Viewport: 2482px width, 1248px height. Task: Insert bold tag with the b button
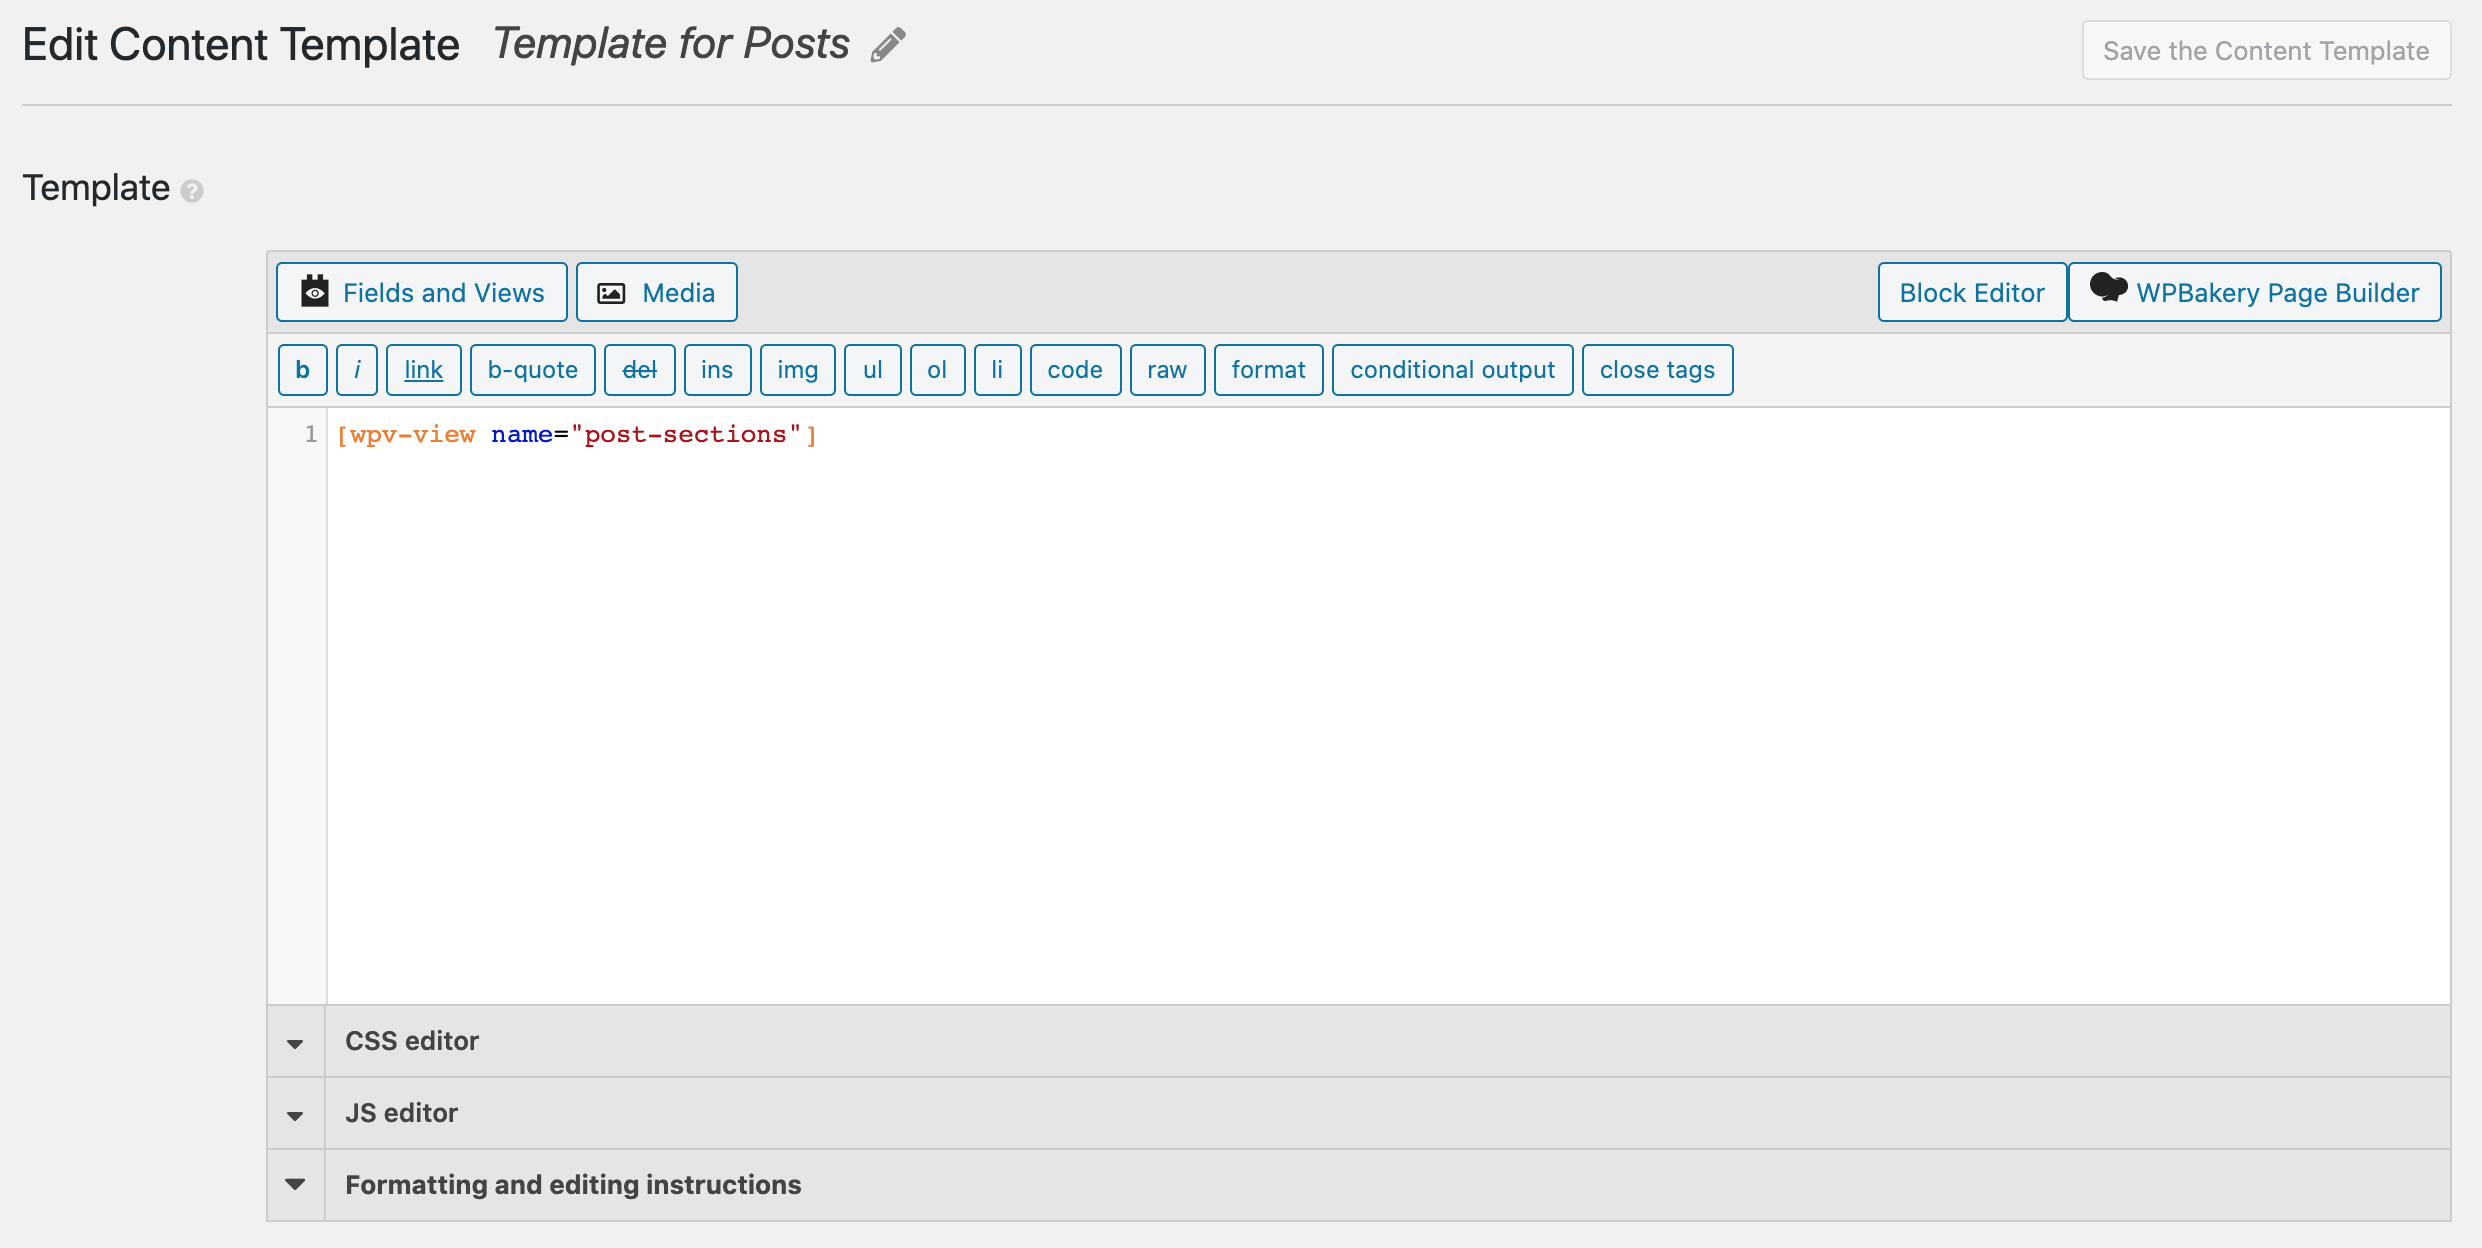click(302, 370)
